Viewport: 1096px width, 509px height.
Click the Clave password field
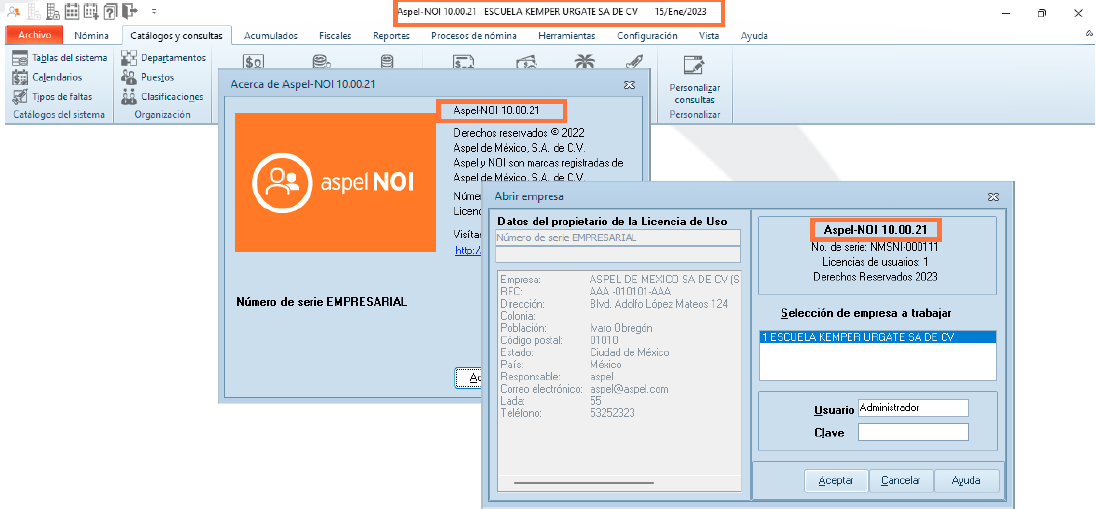[913, 432]
